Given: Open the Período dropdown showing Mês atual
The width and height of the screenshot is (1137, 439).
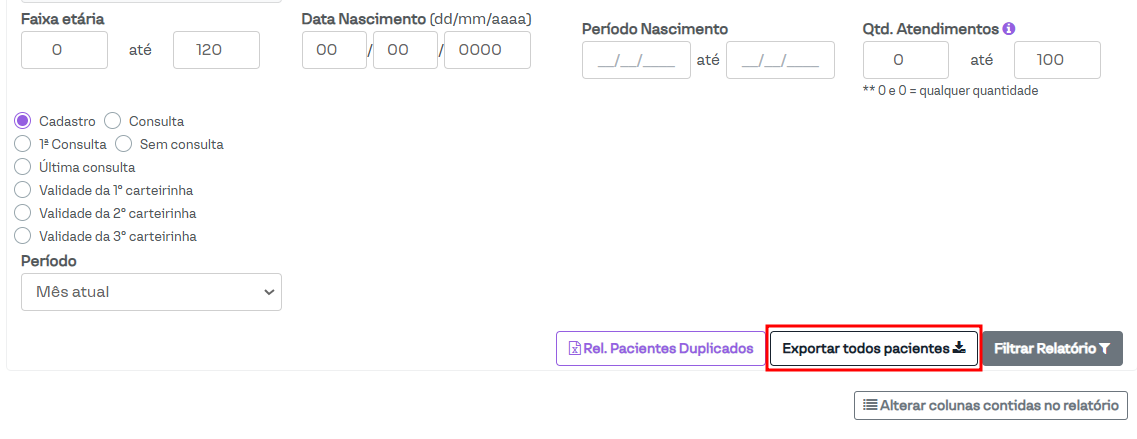Looking at the screenshot, I should 151,292.
